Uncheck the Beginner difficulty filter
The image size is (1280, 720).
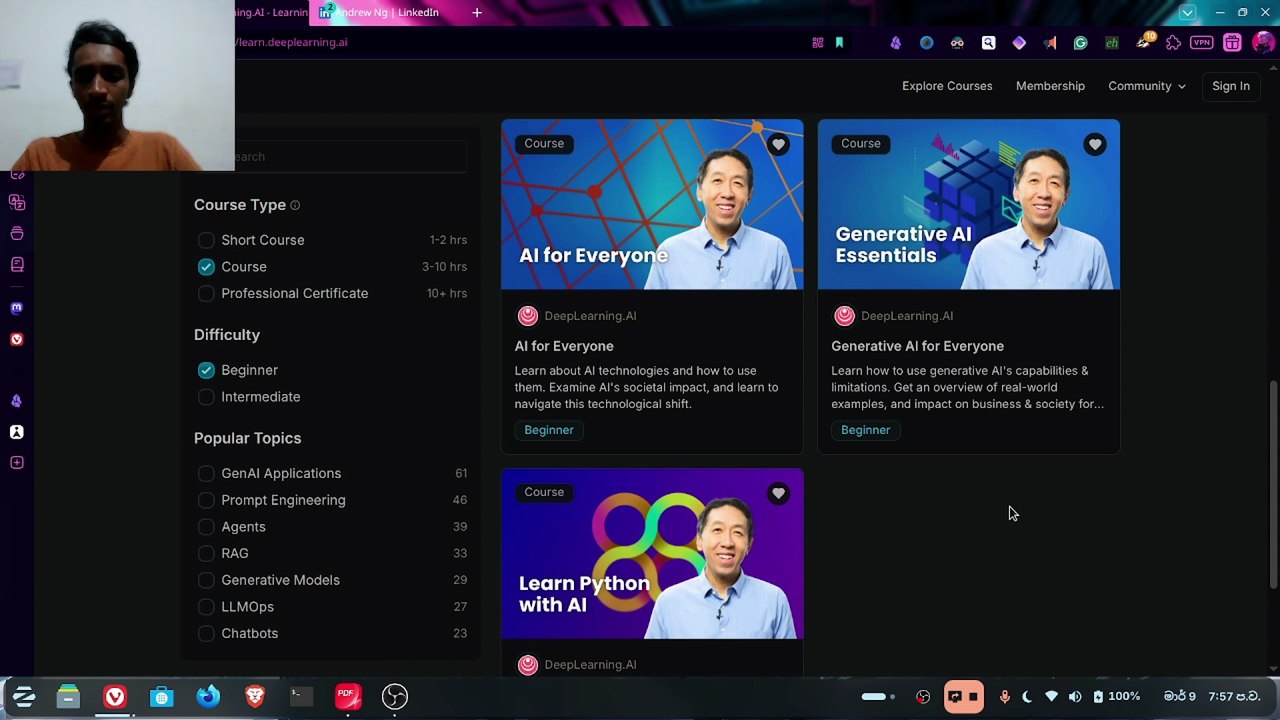[206, 370]
